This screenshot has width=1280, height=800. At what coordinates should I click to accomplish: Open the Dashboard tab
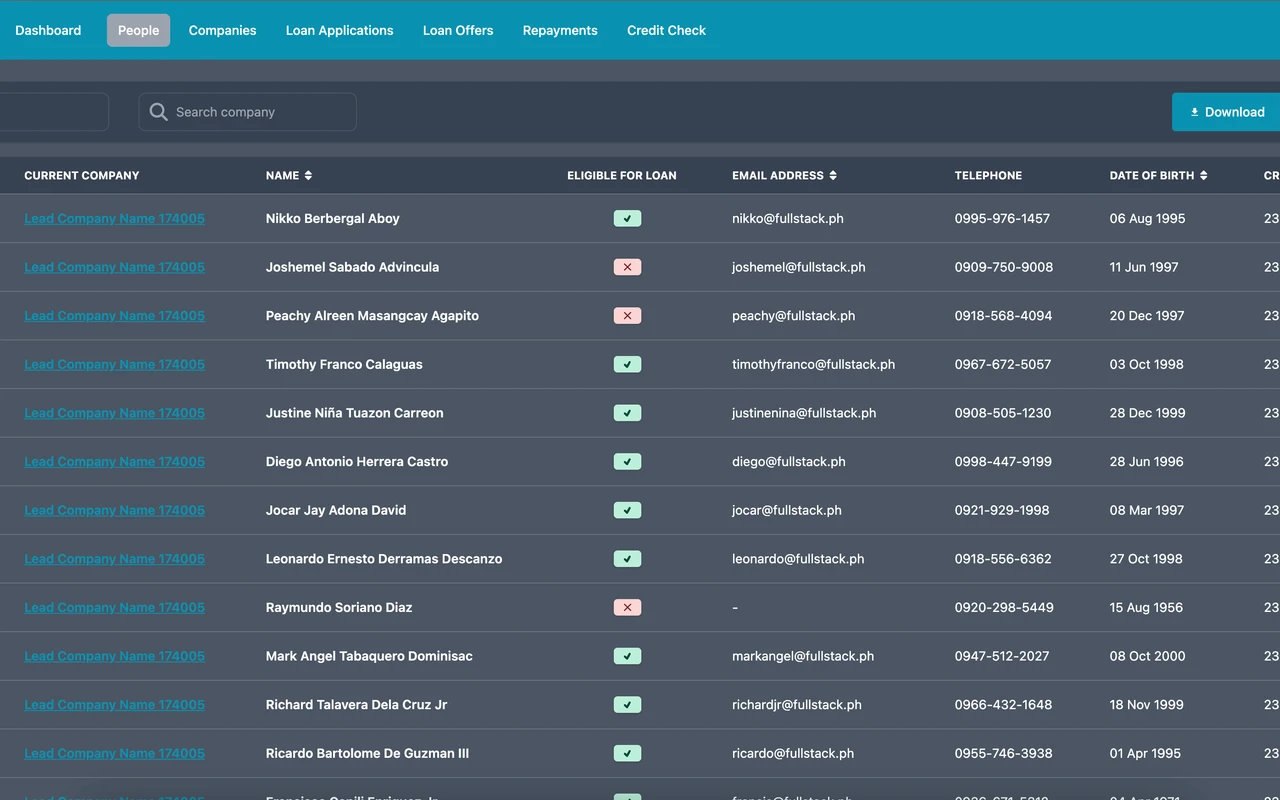[48, 30]
